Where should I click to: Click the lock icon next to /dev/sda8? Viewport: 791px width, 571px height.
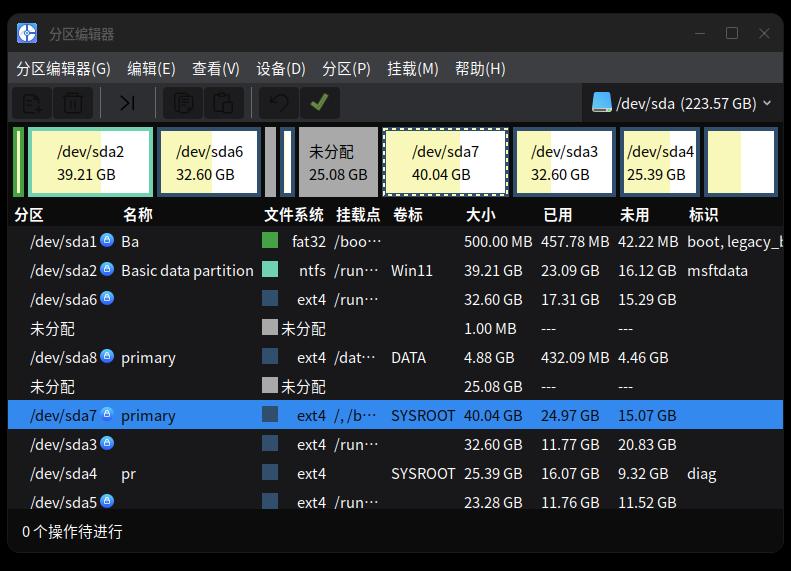[x=106, y=356]
